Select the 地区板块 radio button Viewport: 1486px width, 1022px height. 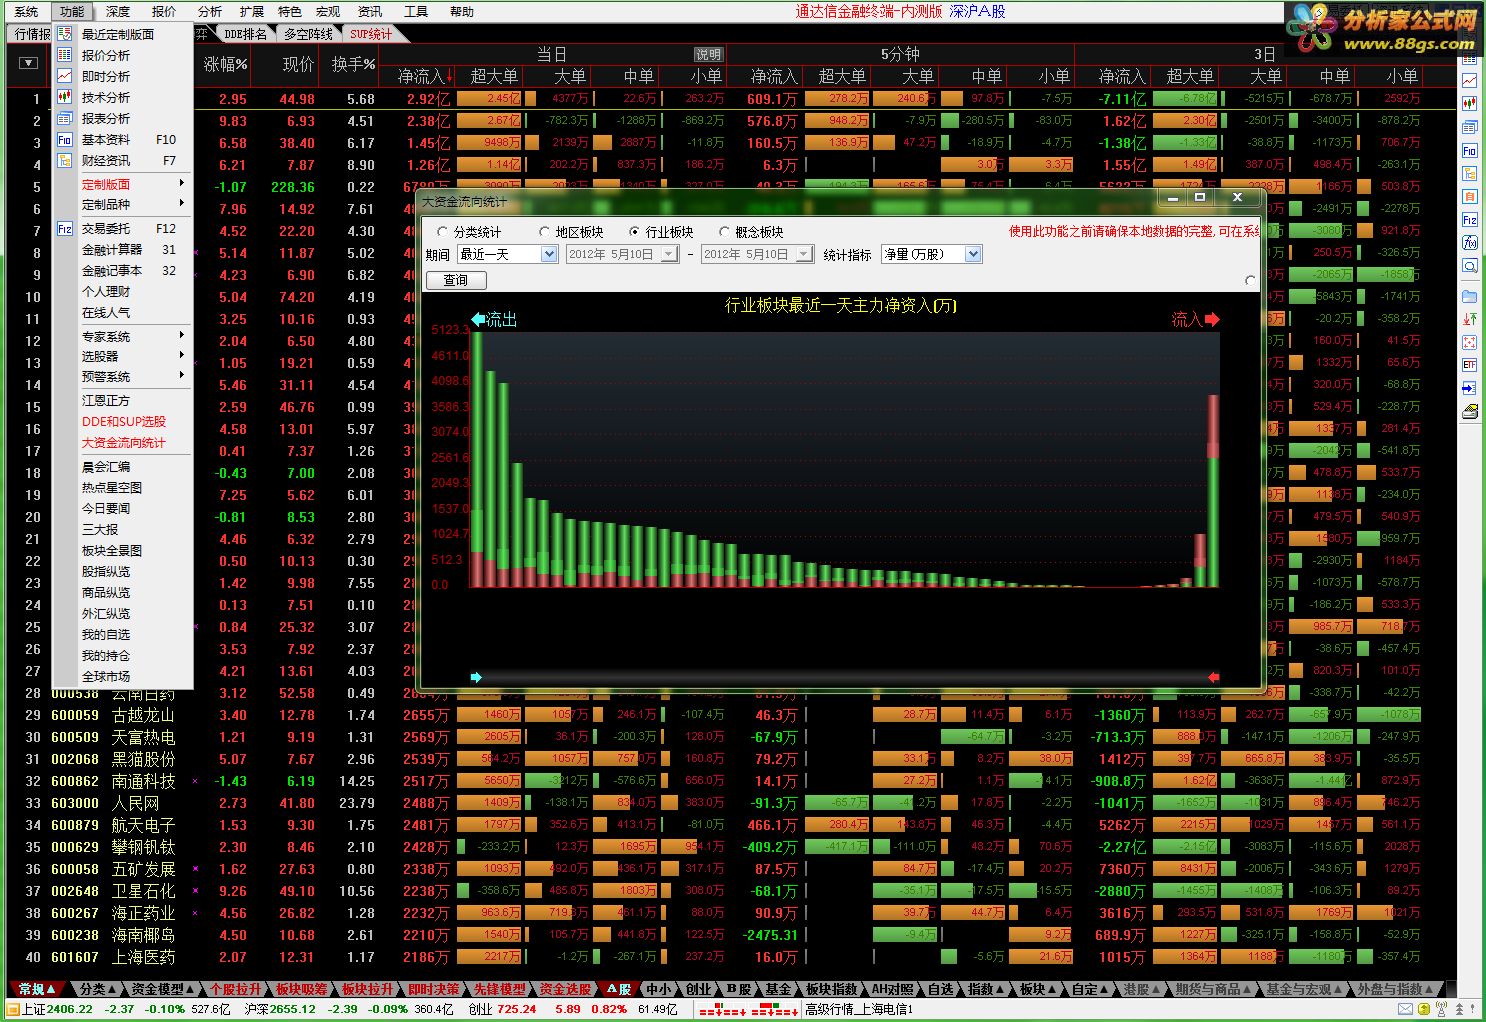click(x=545, y=232)
